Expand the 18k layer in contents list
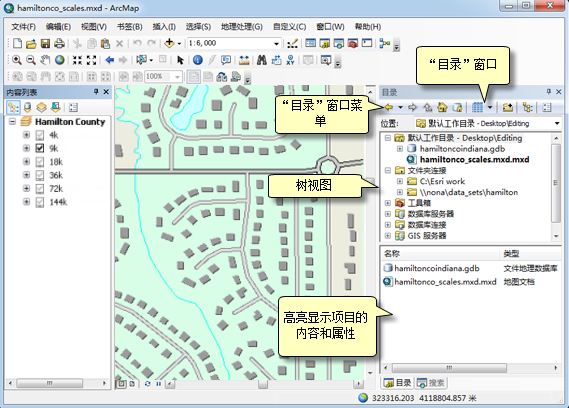The image size is (569, 408). (x=26, y=162)
